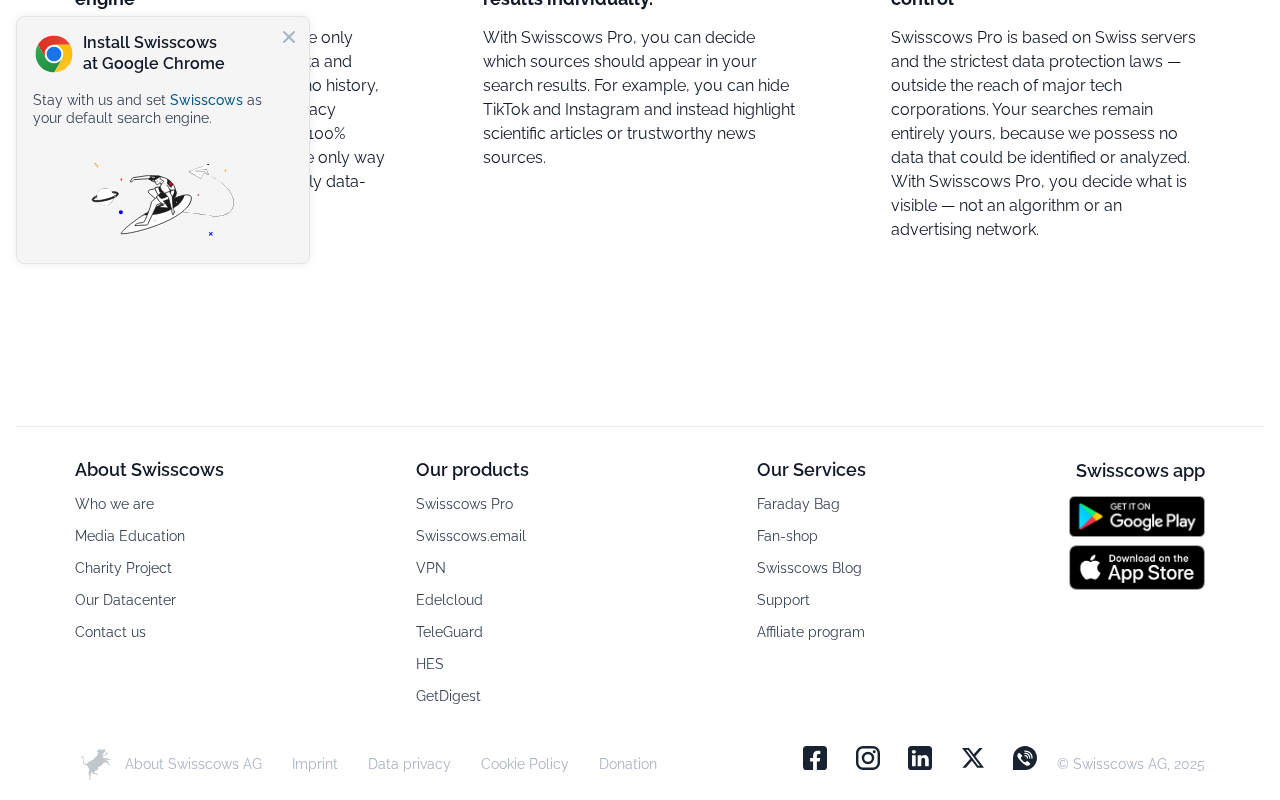Close the Install Swisscows popup
Screen dimensions: 1280x800
289,37
